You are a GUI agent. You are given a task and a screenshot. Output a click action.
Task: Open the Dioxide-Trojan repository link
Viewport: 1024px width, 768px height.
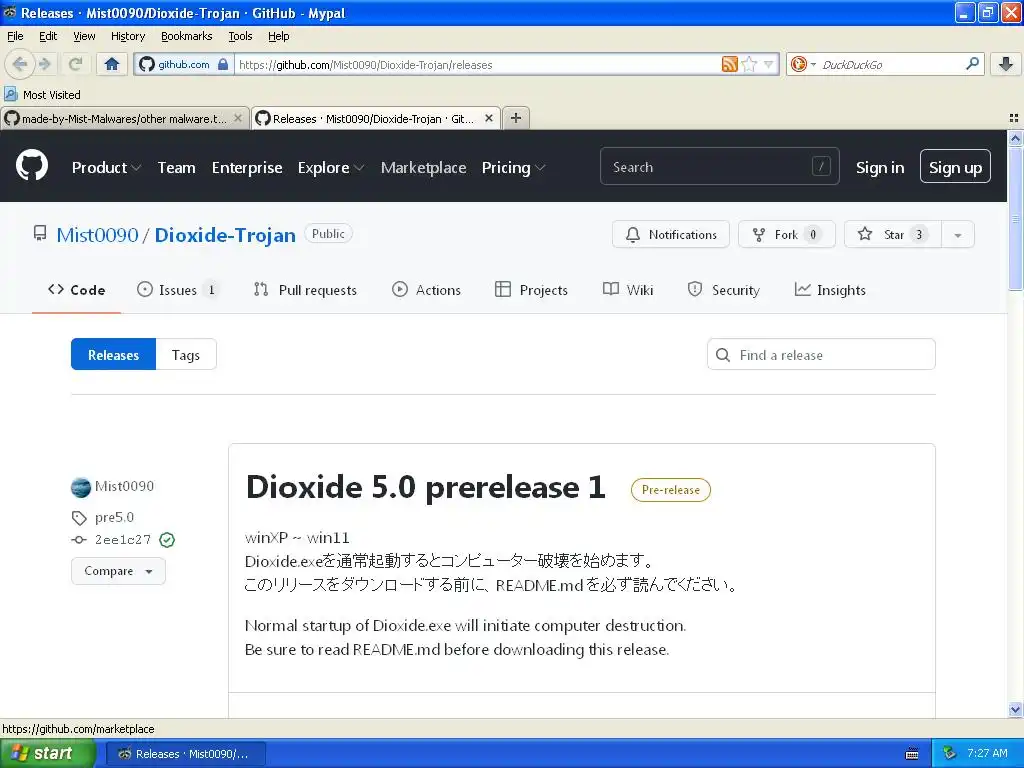tap(225, 235)
